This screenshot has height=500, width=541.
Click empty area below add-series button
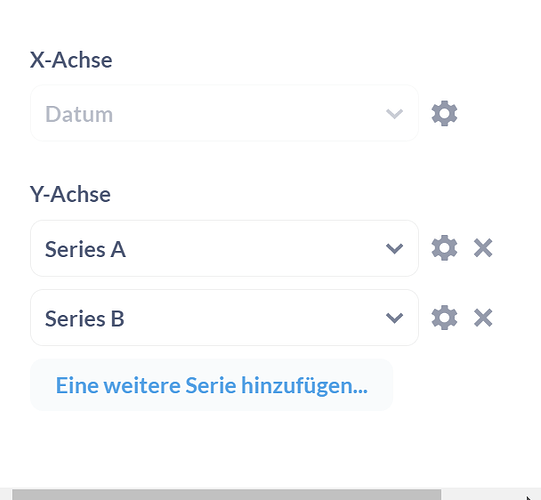point(242,449)
